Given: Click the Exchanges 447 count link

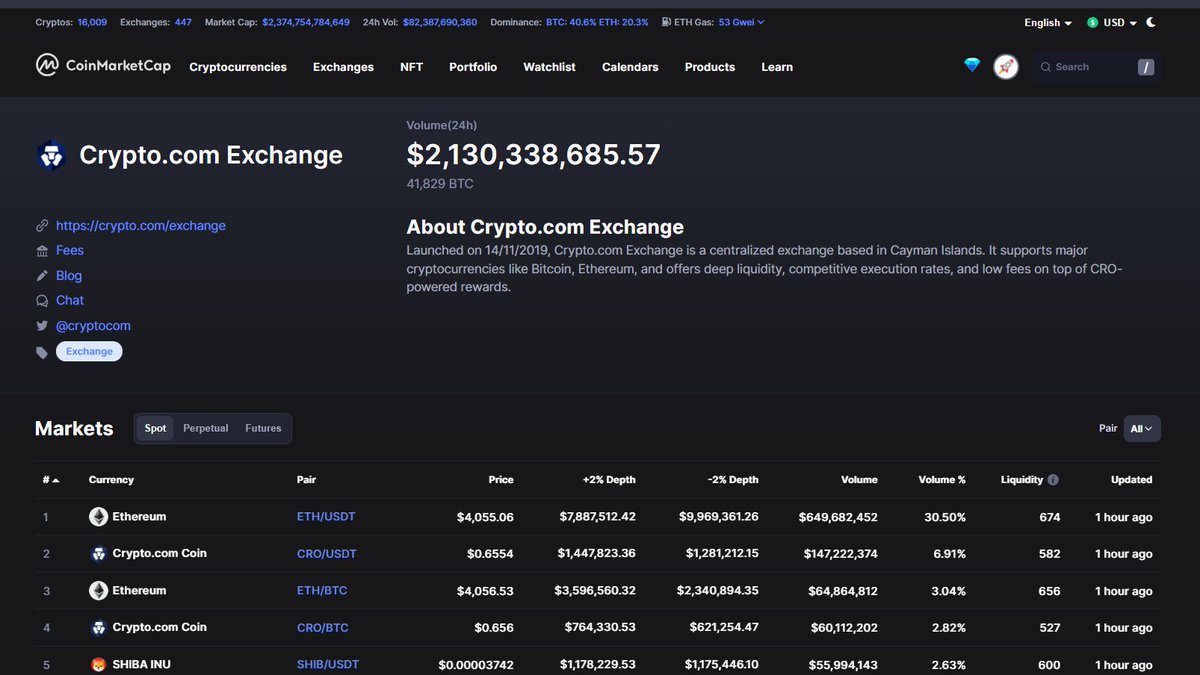Looking at the screenshot, I should tap(183, 22).
